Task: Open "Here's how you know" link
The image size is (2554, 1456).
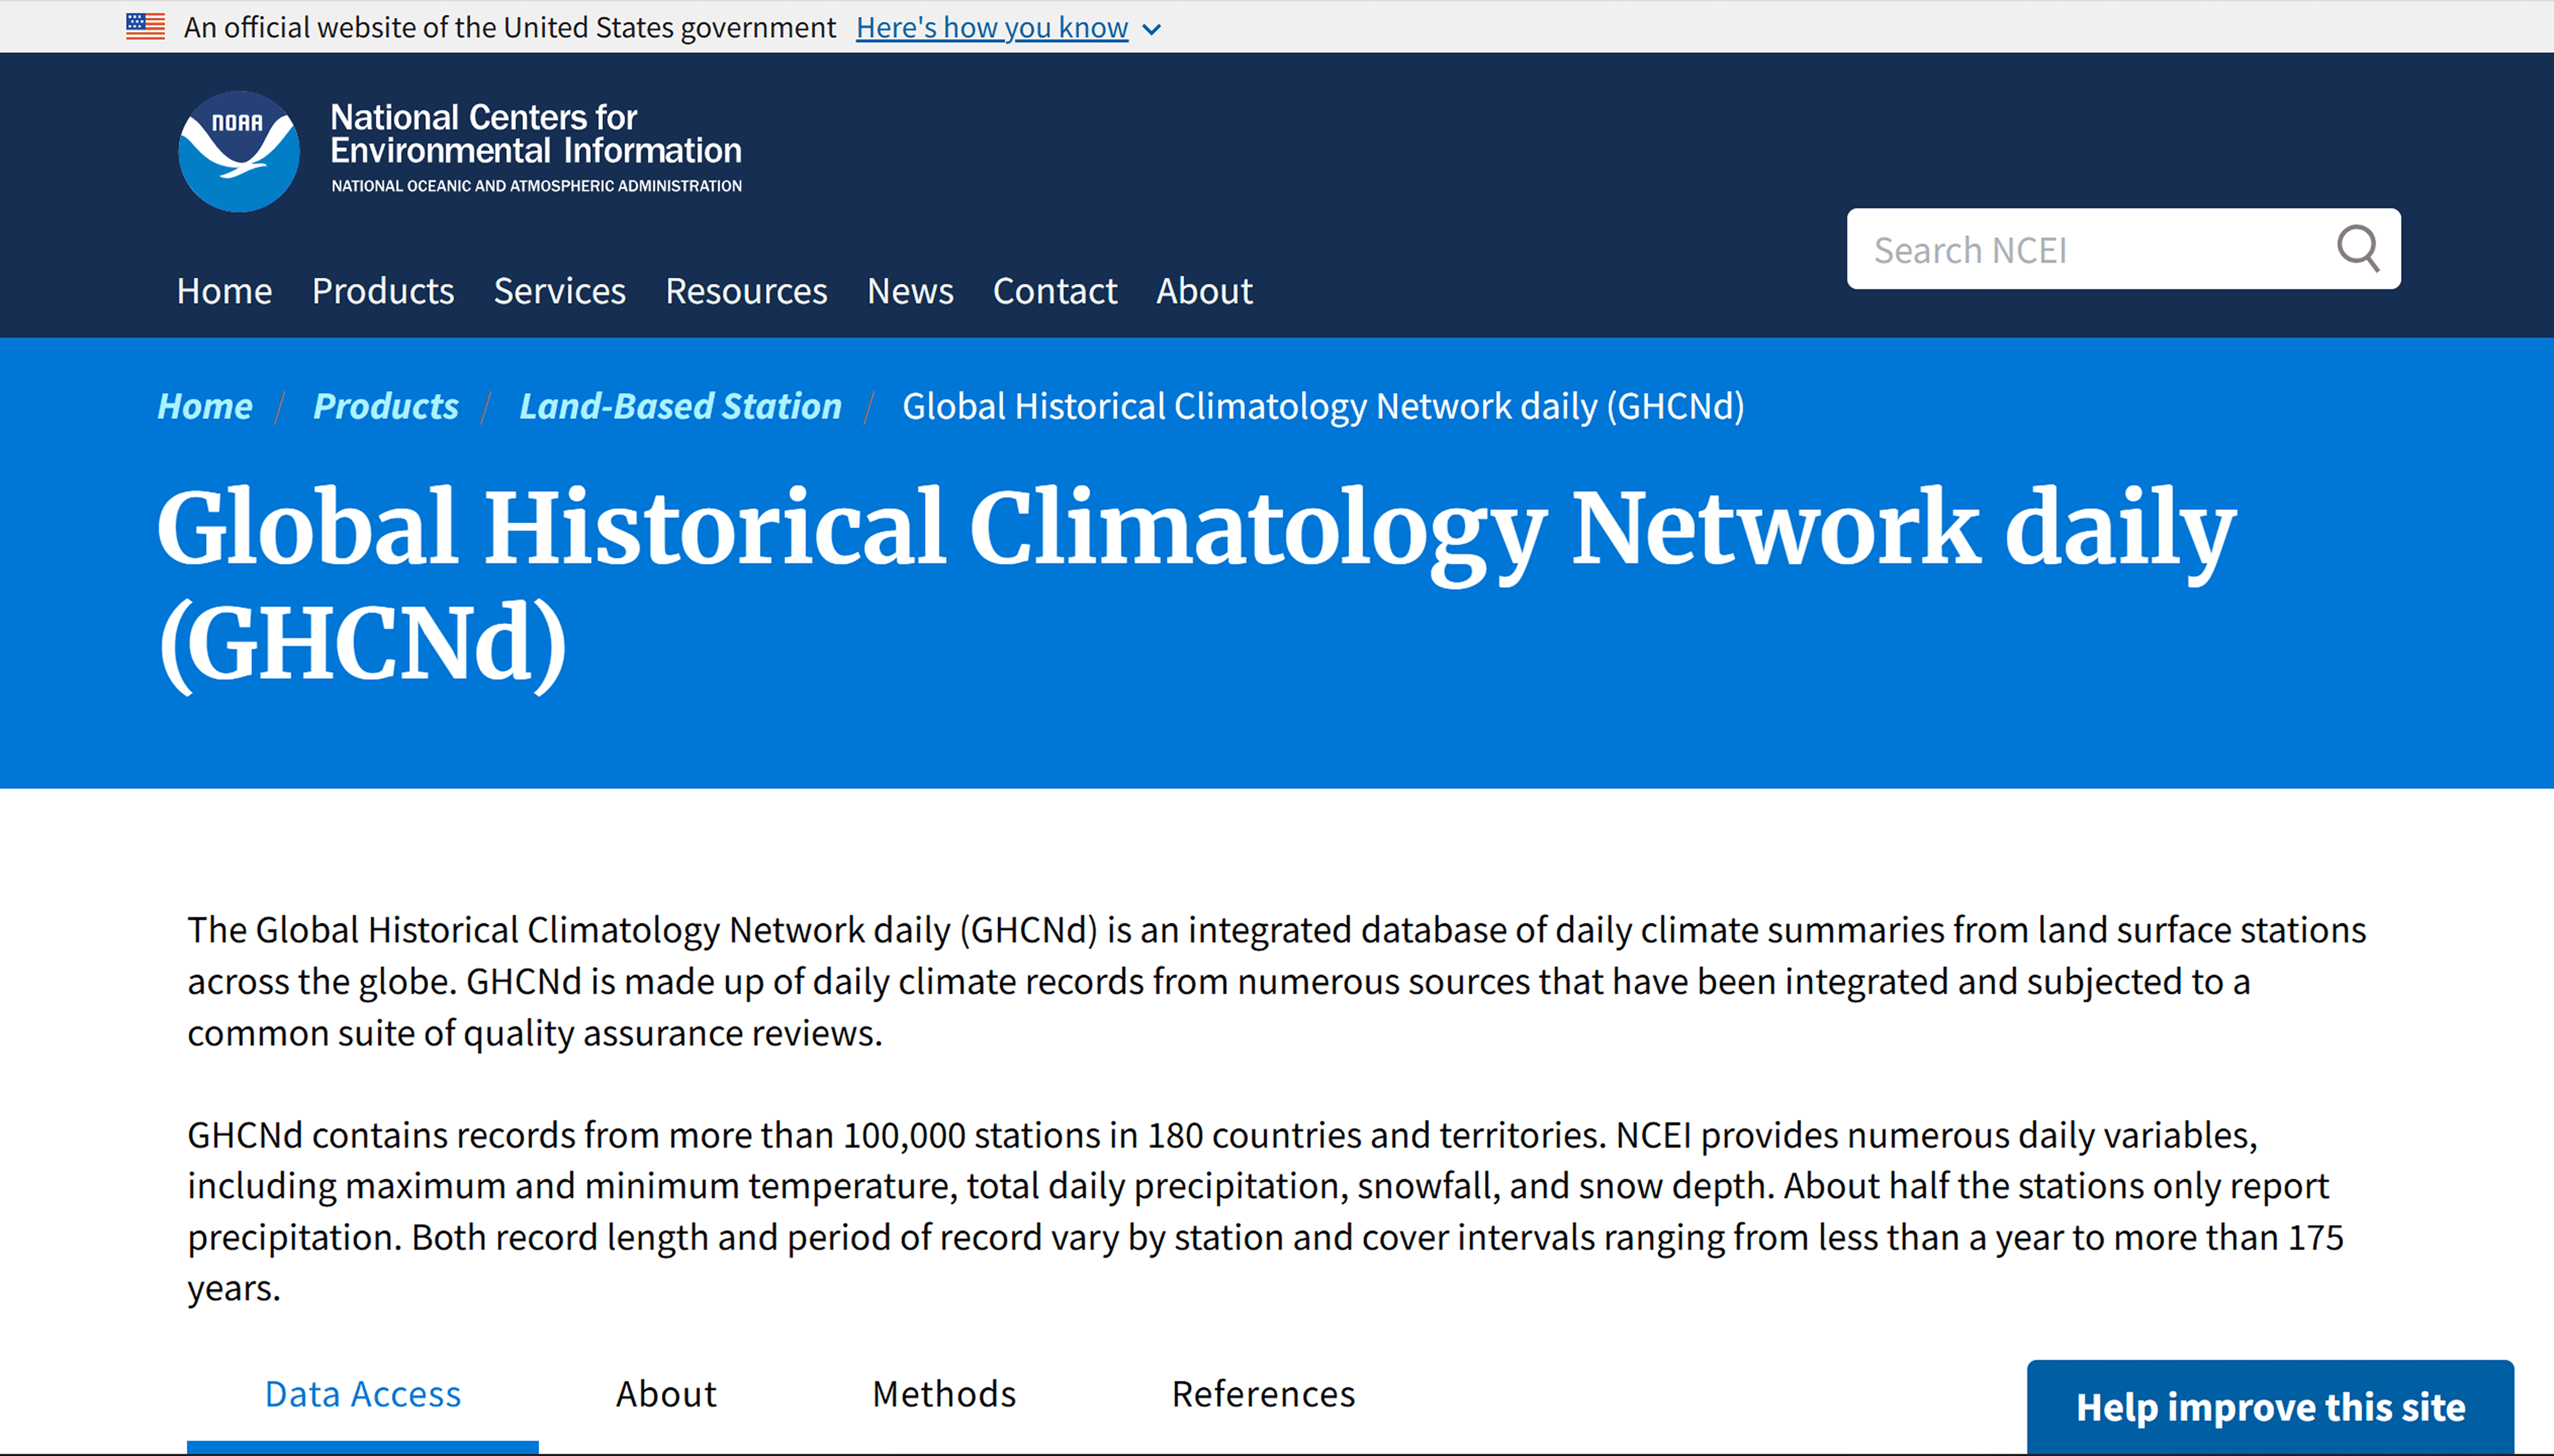Action: pyautogui.click(x=991, y=28)
